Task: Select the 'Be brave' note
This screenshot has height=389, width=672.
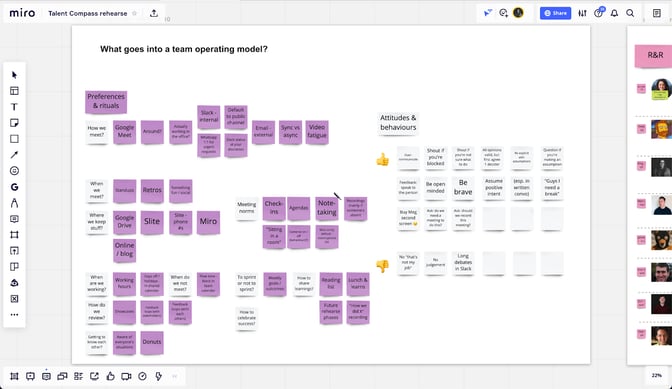Action: (463, 188)
